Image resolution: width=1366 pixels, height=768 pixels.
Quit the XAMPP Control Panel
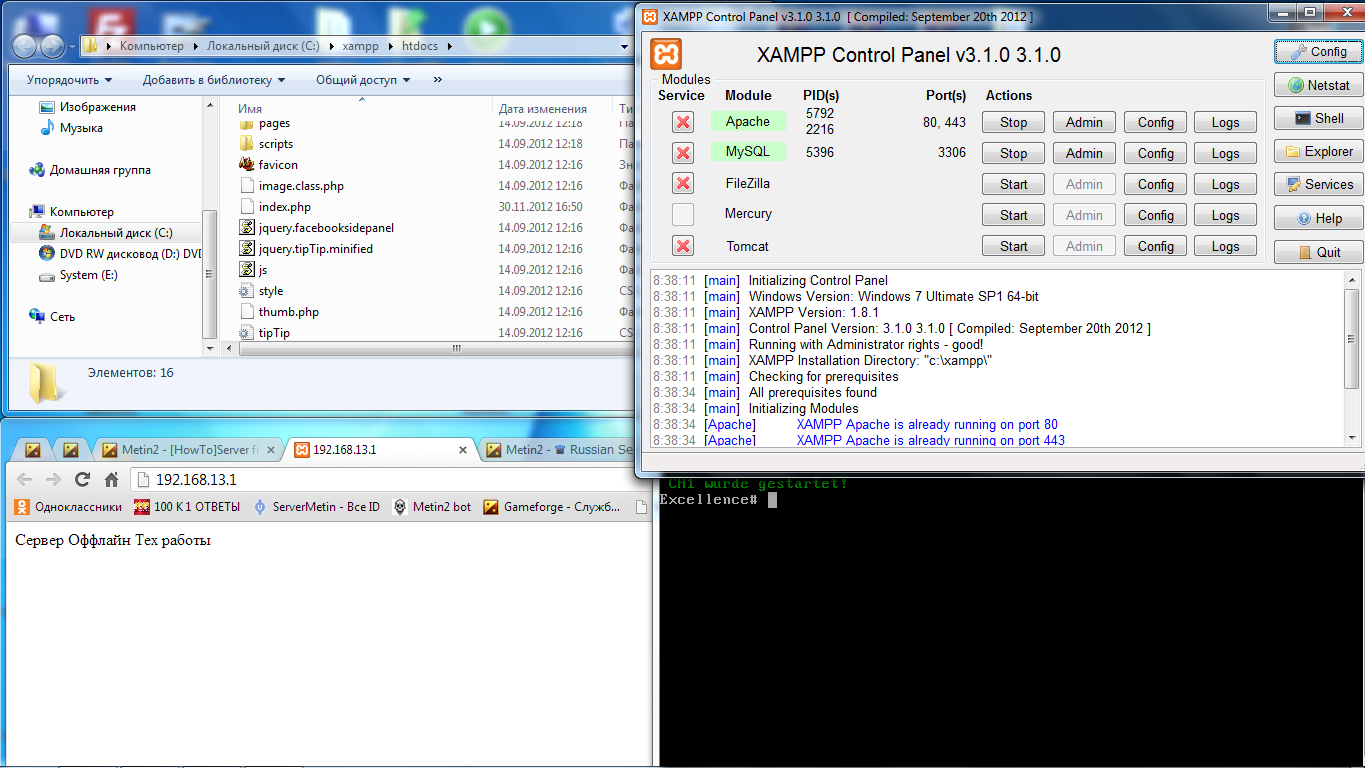click(x=1318, y=252)
